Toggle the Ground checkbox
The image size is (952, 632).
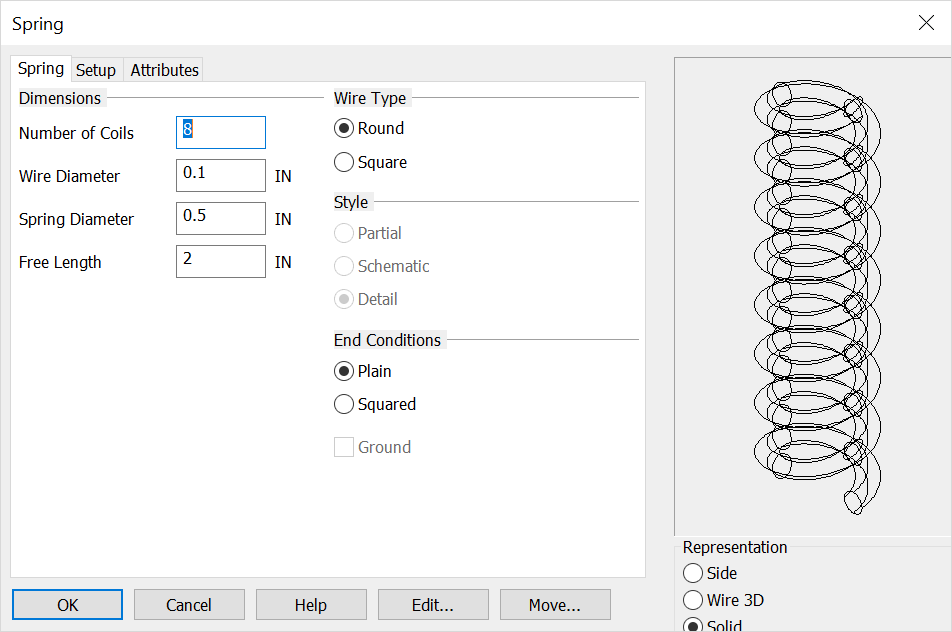click(x=343, y=446)
